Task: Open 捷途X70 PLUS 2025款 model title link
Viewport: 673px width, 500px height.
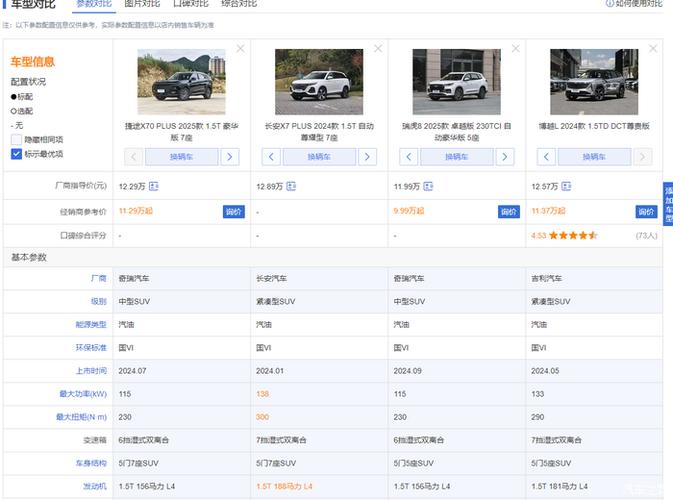Action: [182, 132]
